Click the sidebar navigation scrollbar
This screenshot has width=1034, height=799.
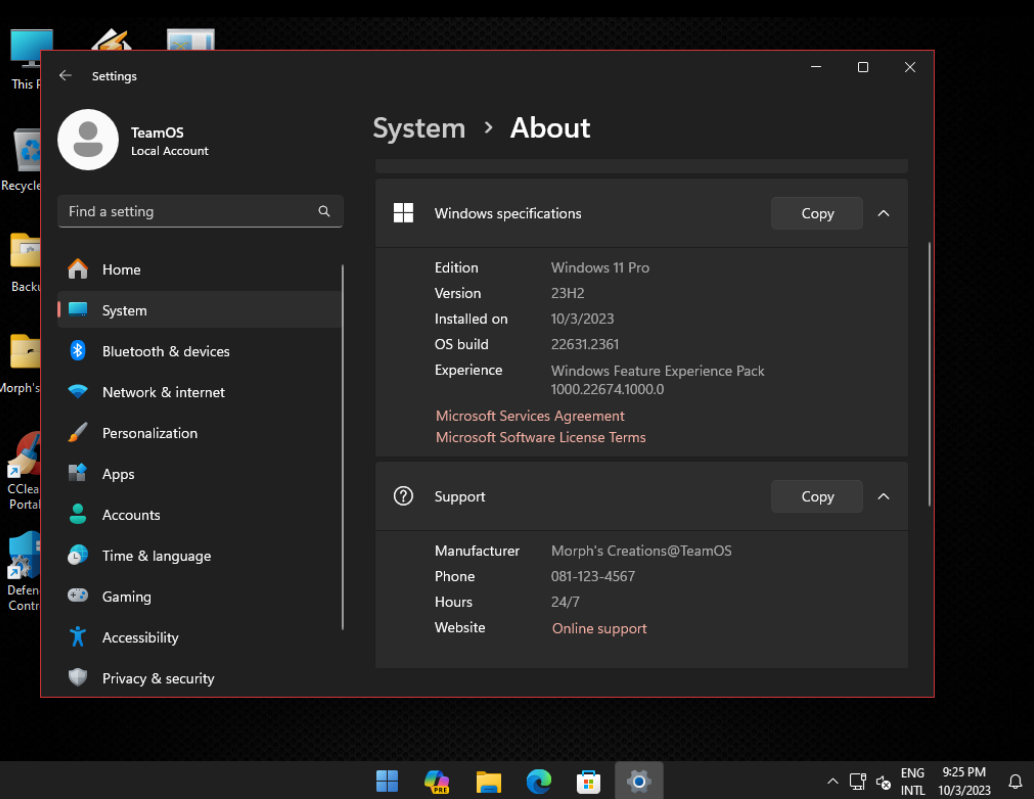tap(342, 447)
